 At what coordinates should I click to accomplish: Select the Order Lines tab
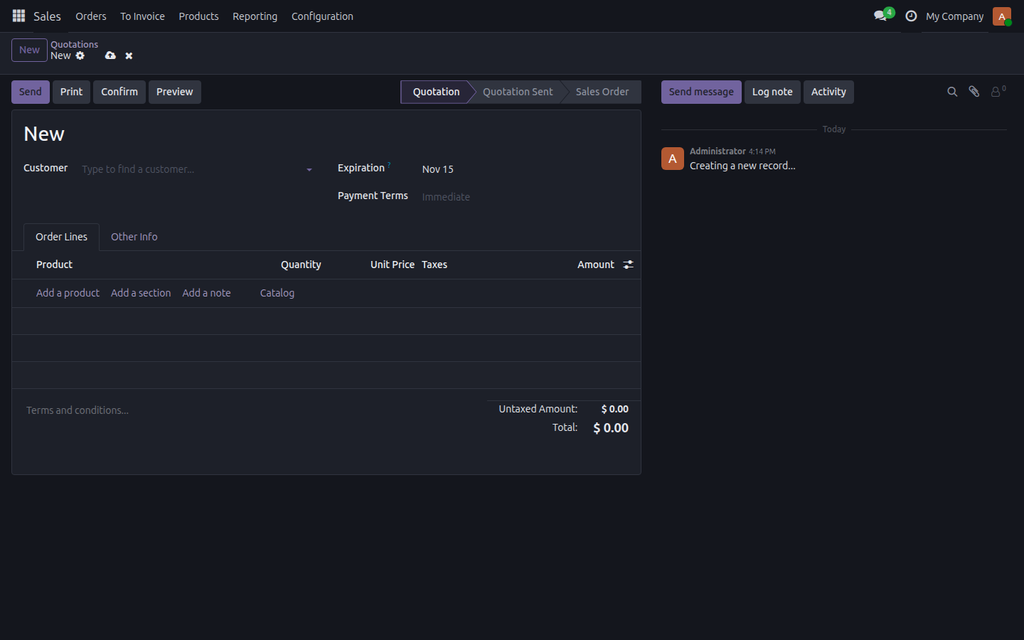click(x=61, y=237)
